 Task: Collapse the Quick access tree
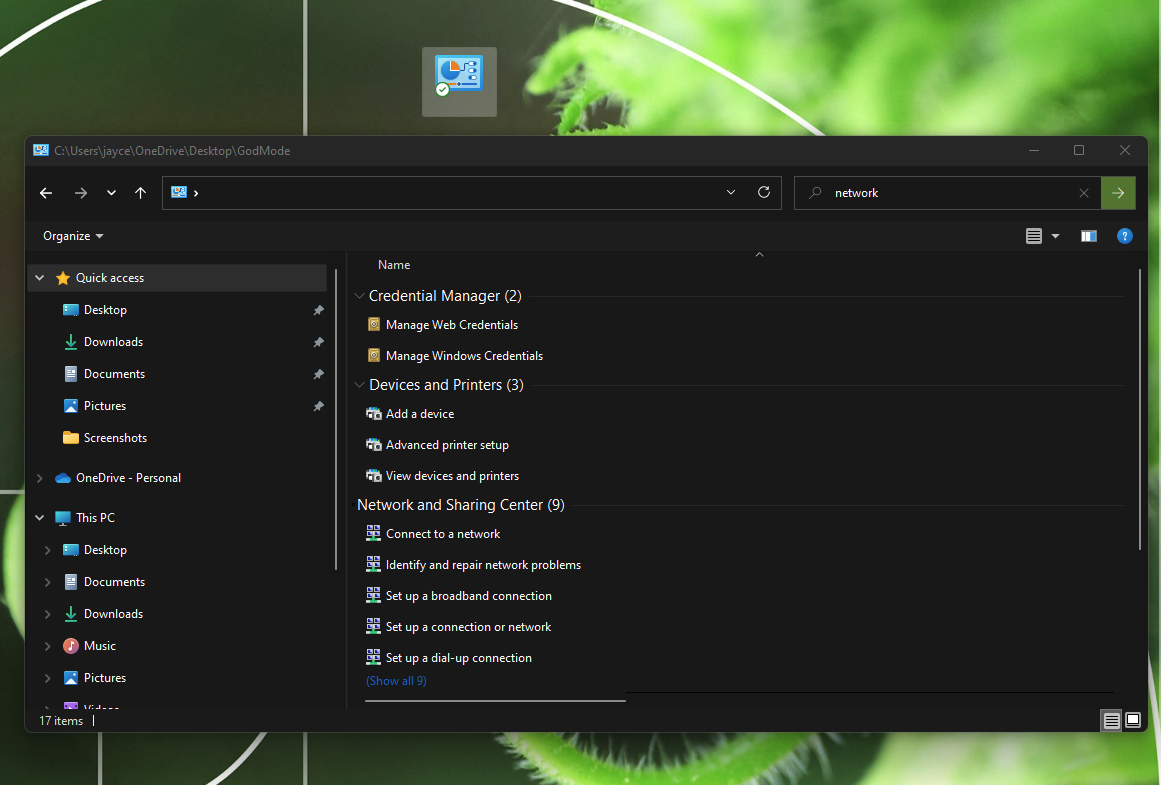[40, 278]
